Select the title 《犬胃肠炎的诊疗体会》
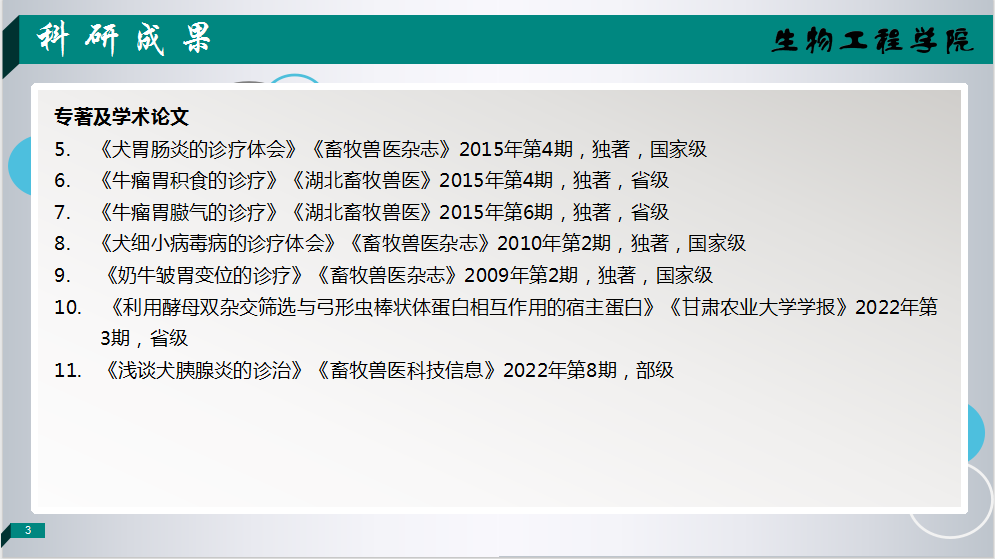 (x=196, y=149)
